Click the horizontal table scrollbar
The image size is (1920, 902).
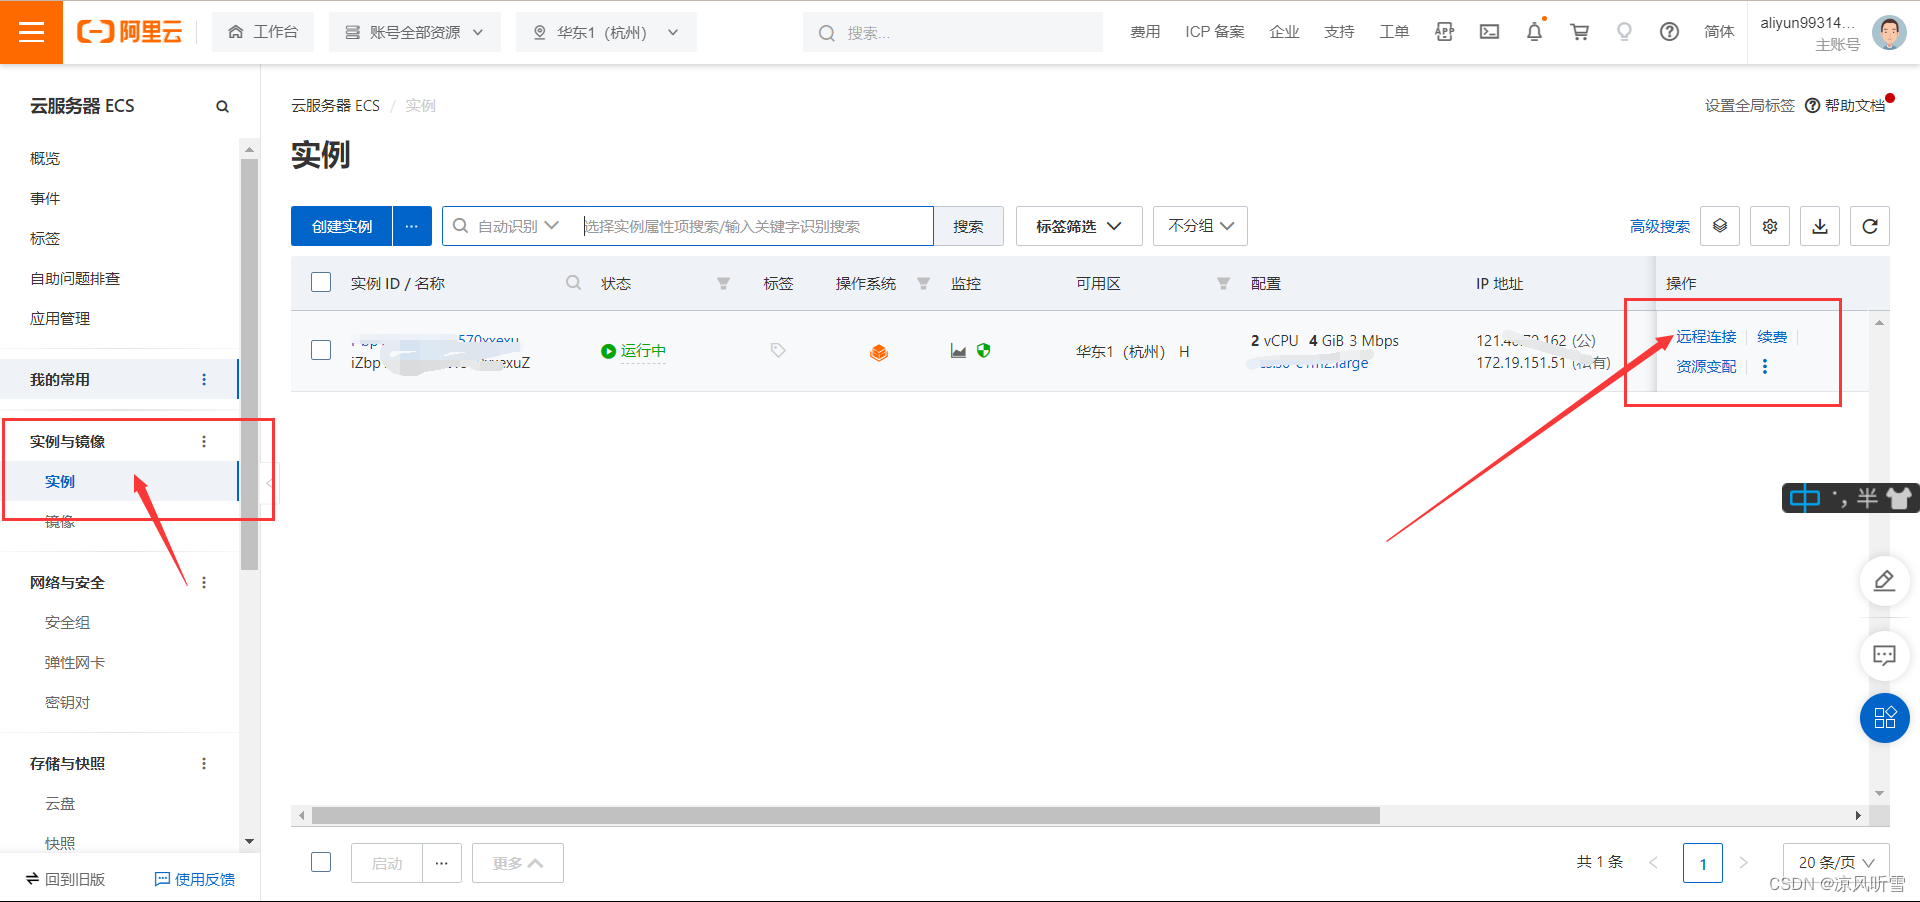coord(846,816)
